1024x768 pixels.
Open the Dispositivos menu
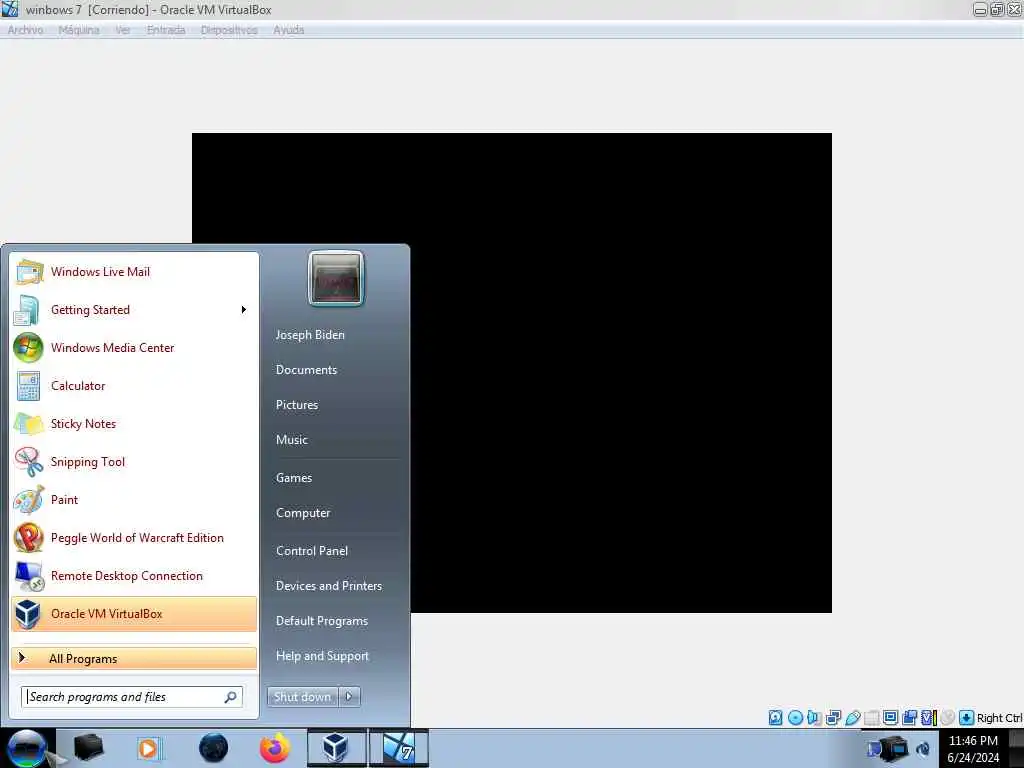[x=229, y=30]
